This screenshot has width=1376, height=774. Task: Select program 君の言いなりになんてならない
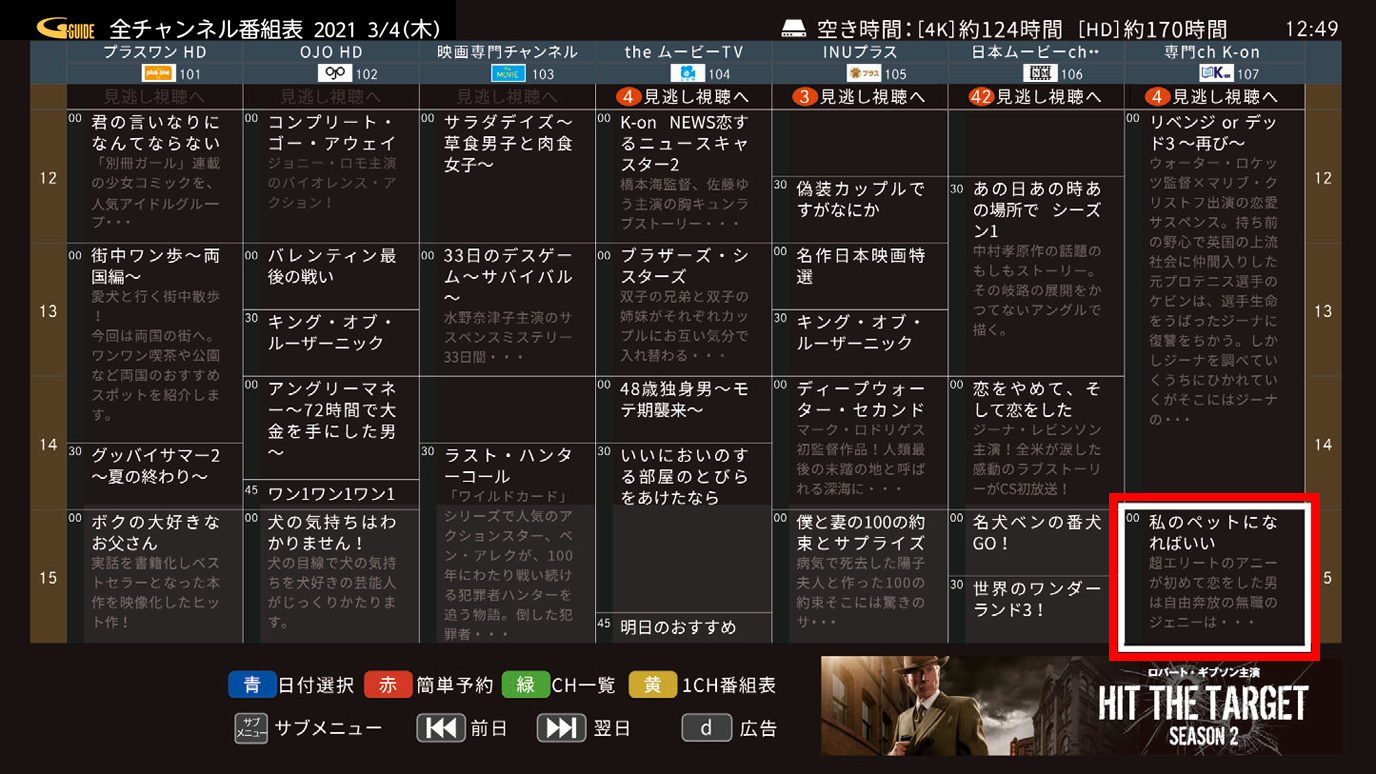[155, 176]
